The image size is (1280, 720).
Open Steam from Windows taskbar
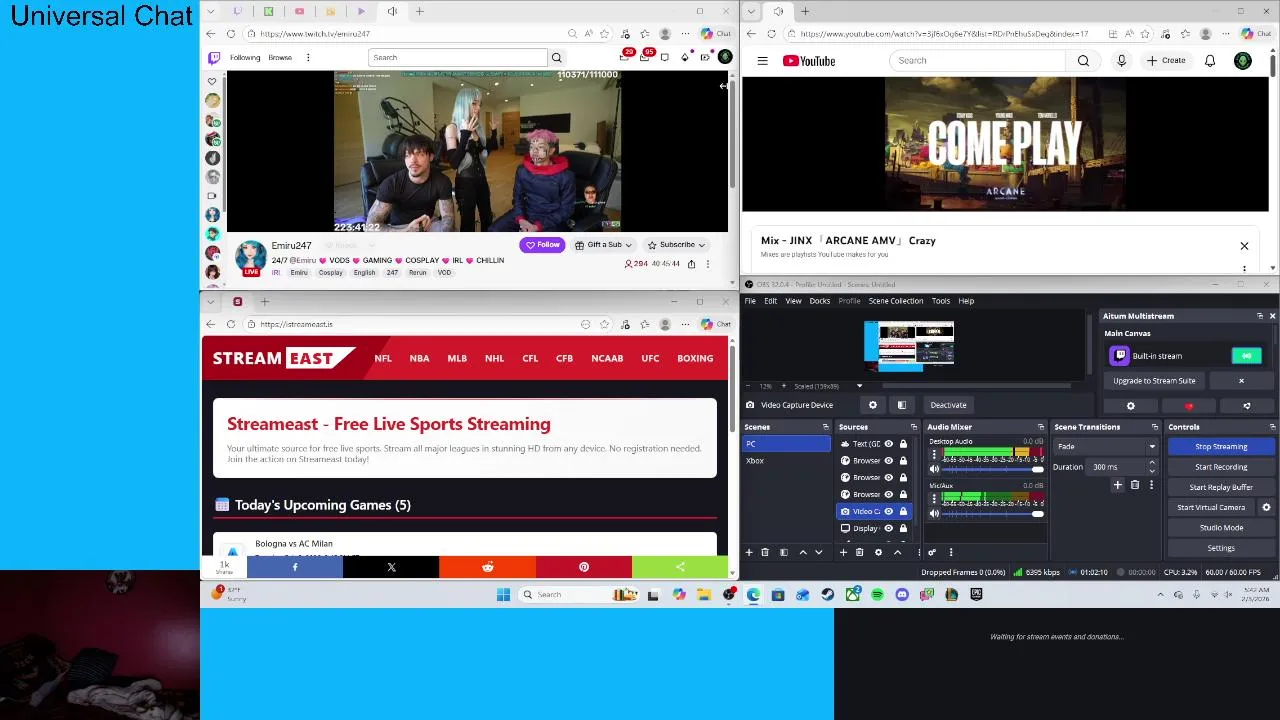pos(828,594)
